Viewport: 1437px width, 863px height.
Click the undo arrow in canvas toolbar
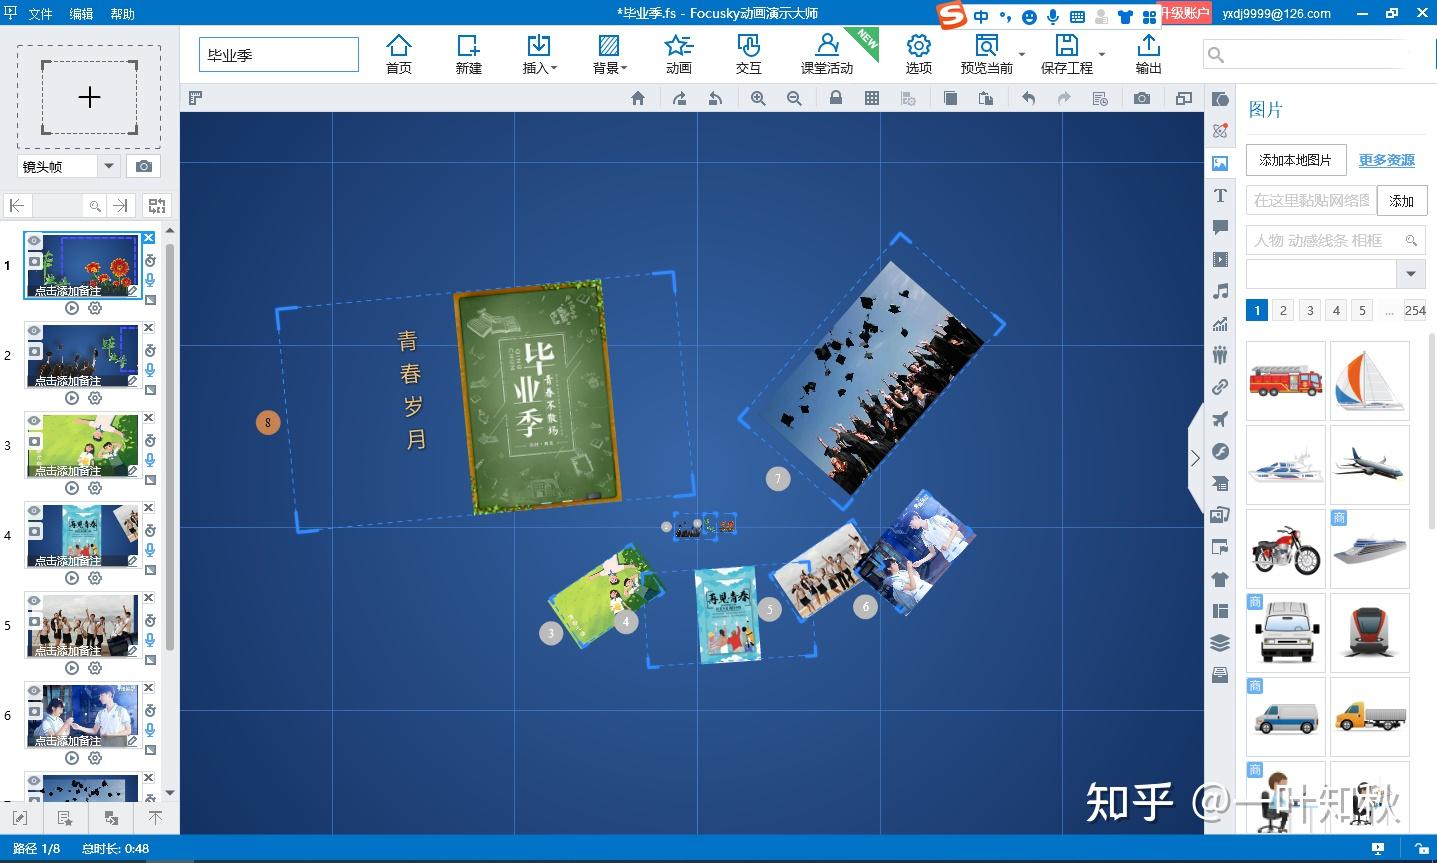(x=1028, y=98)
